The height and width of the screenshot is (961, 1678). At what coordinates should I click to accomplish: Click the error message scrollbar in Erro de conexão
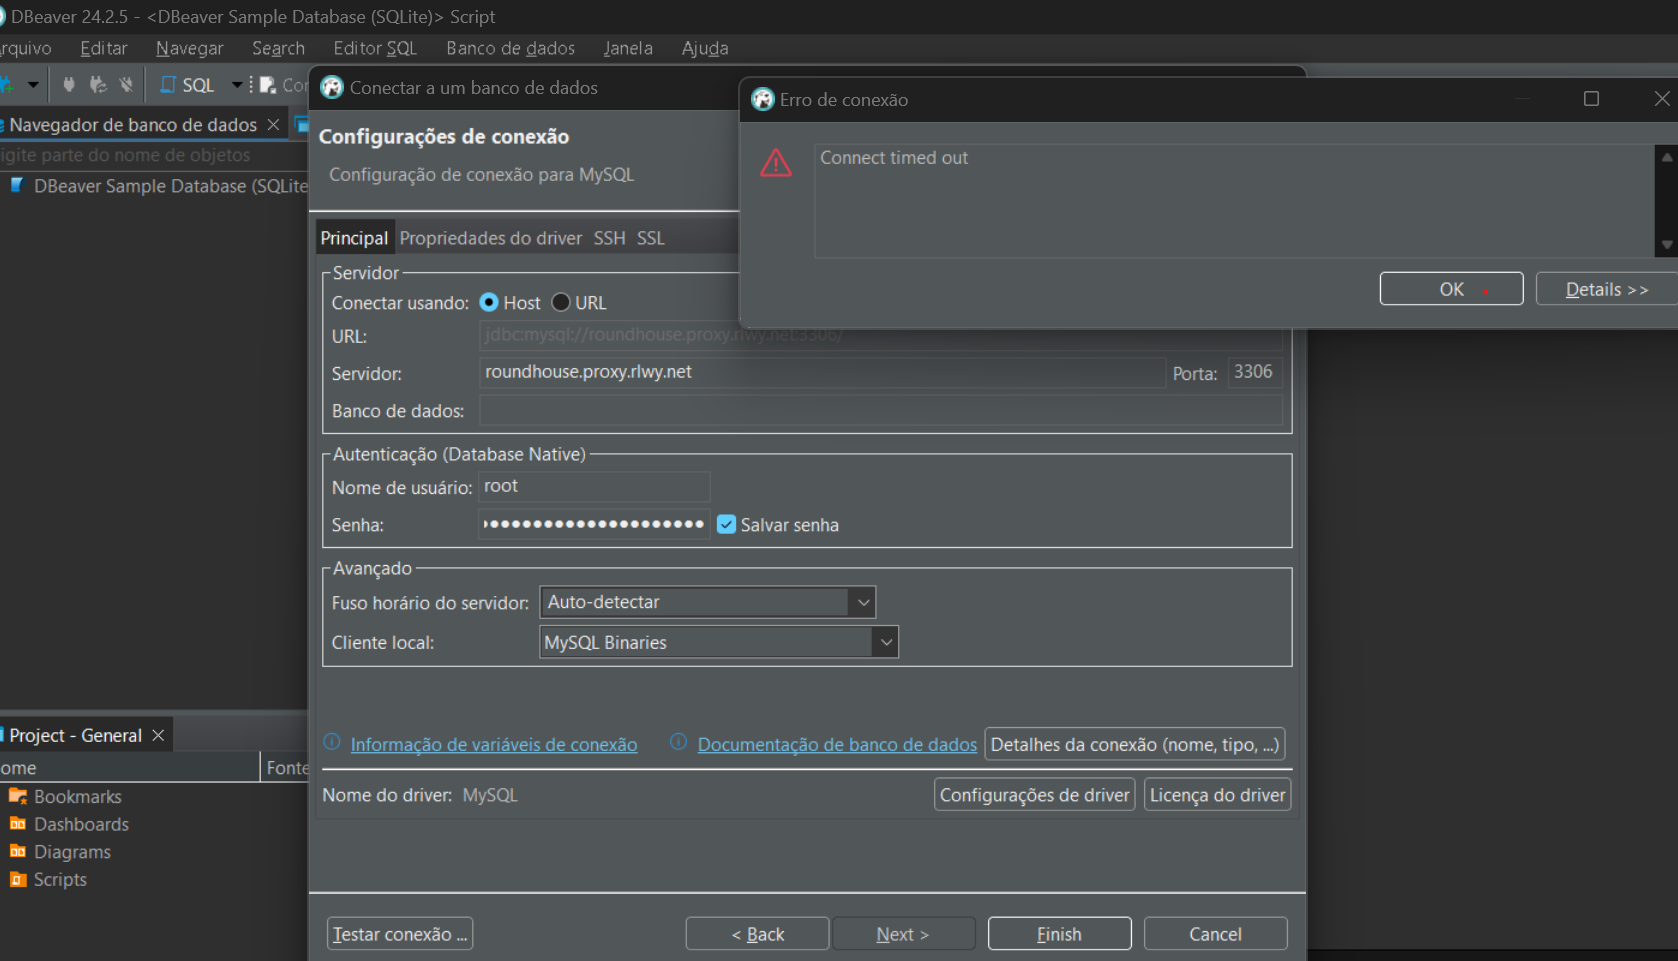pyautogui.click(x=1666, y=201)
